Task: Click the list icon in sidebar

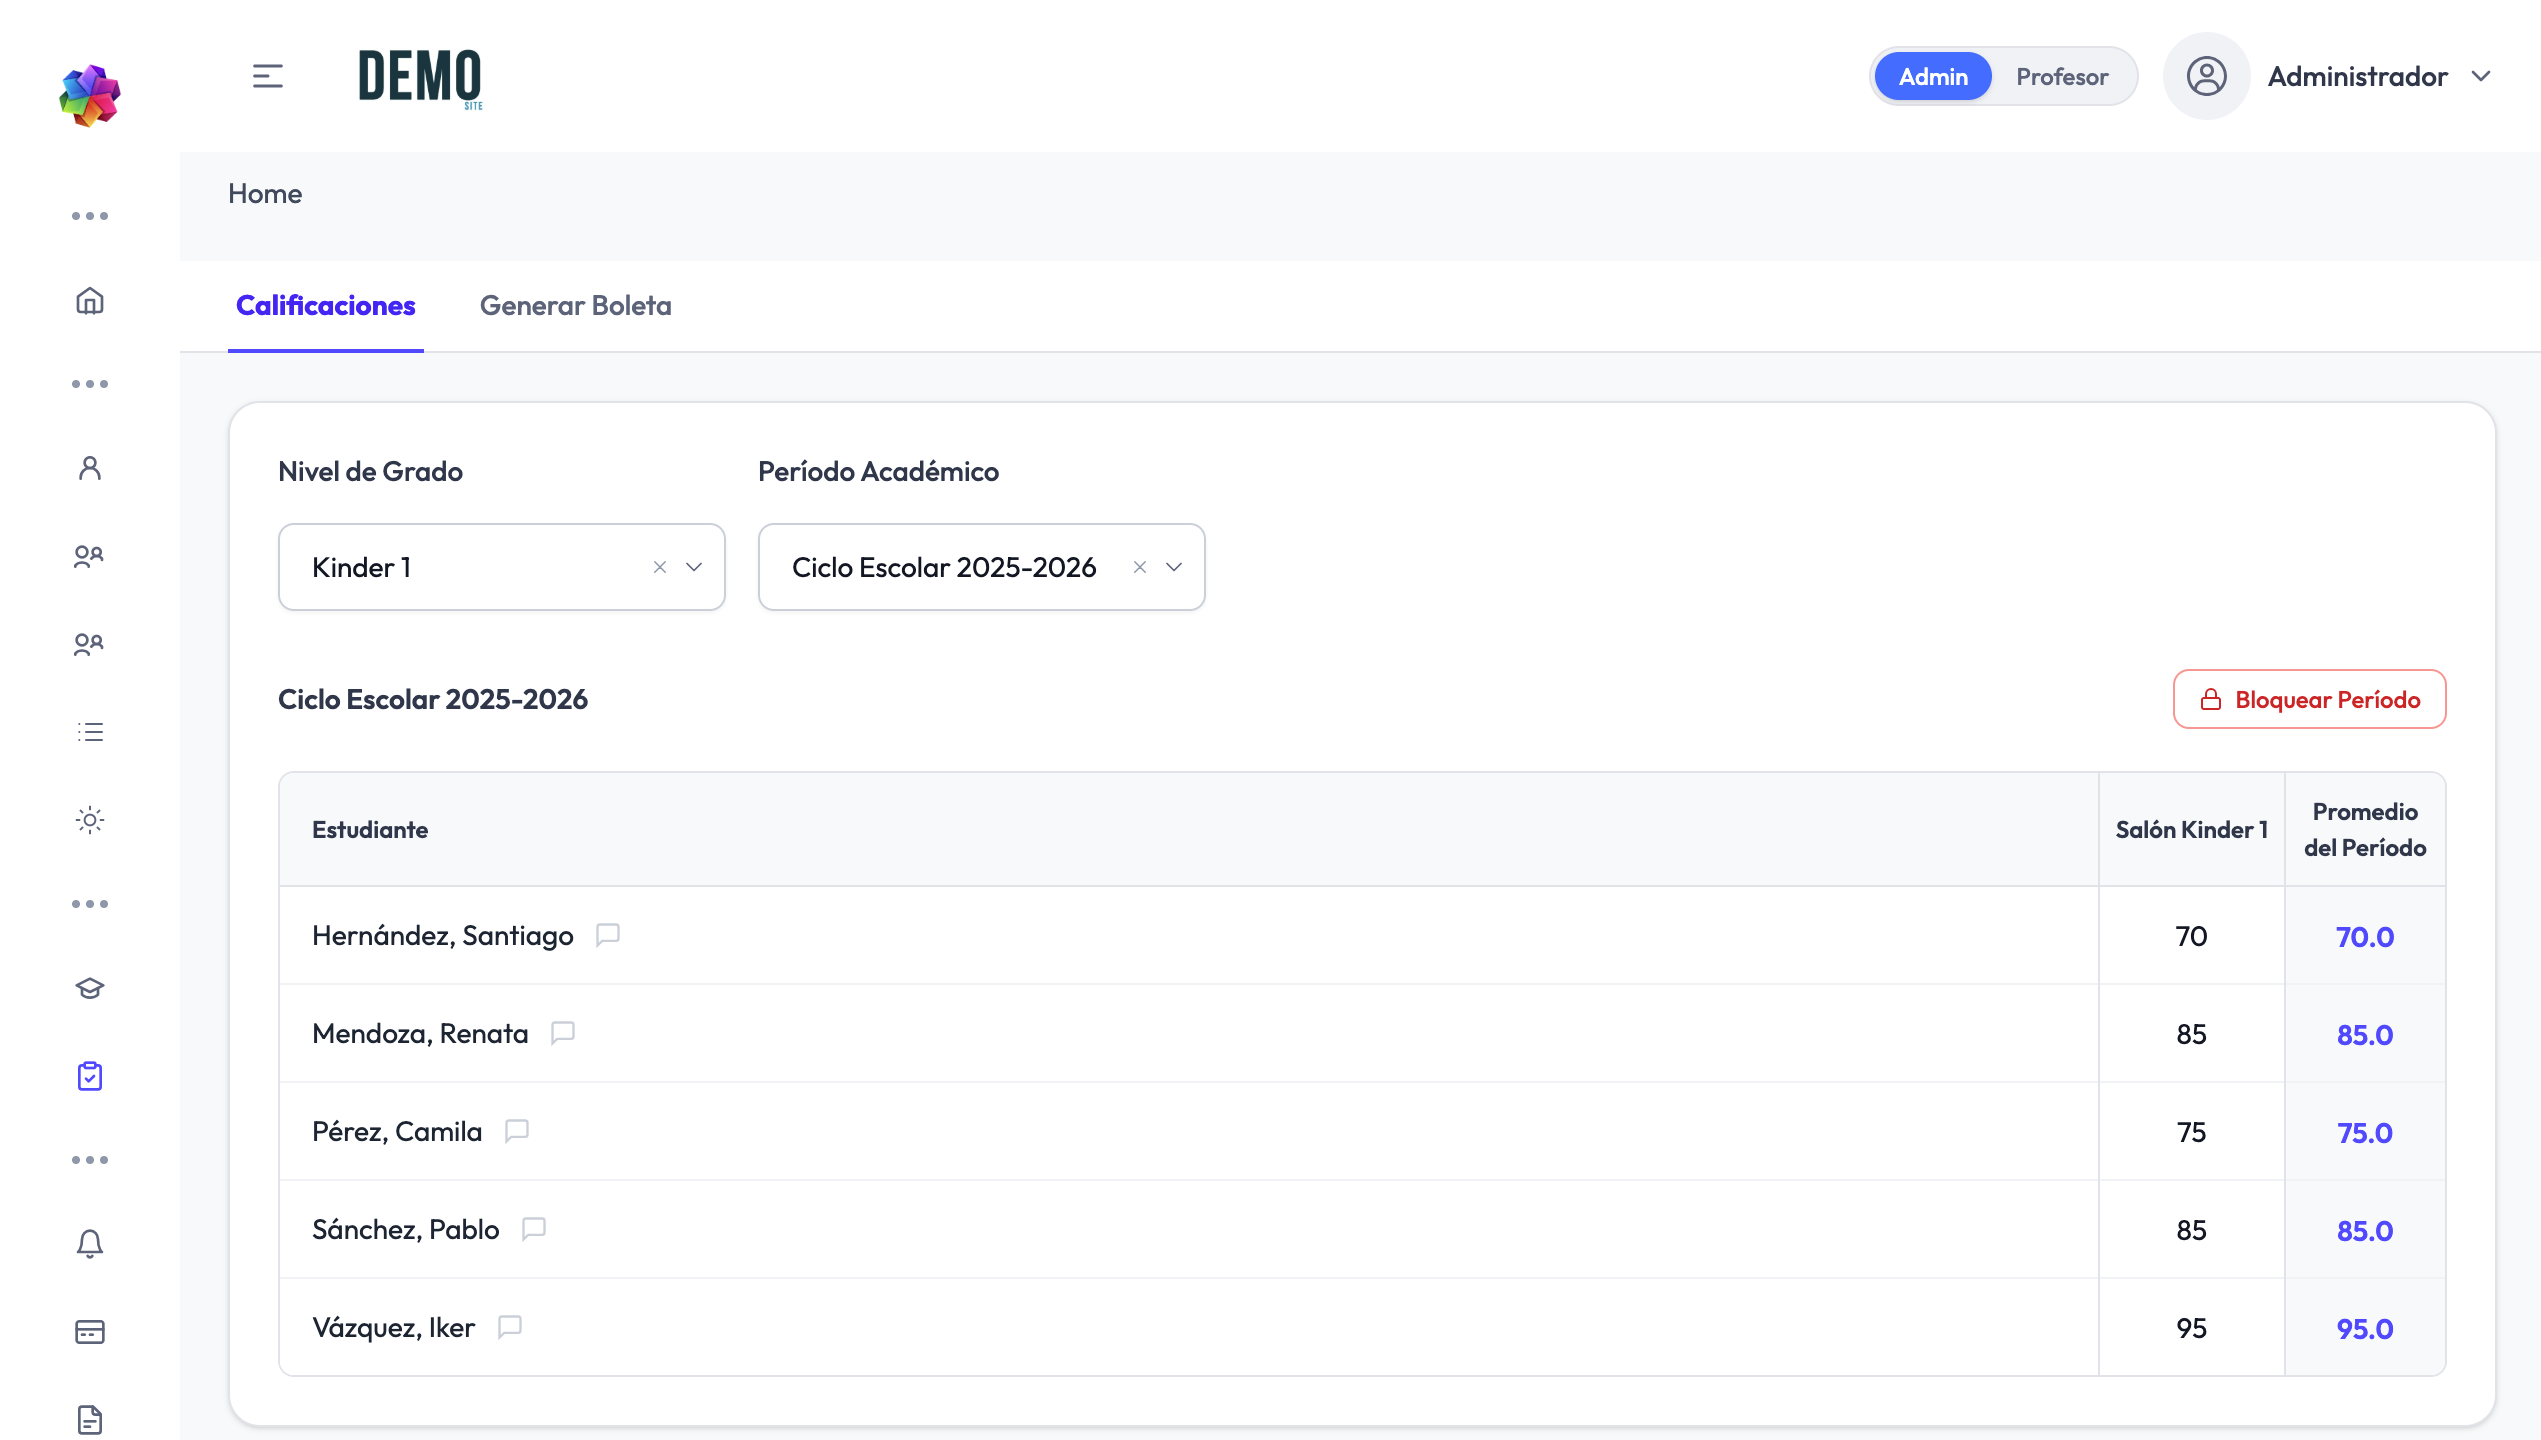Action: pyautogui.click(x=90, y=732)
